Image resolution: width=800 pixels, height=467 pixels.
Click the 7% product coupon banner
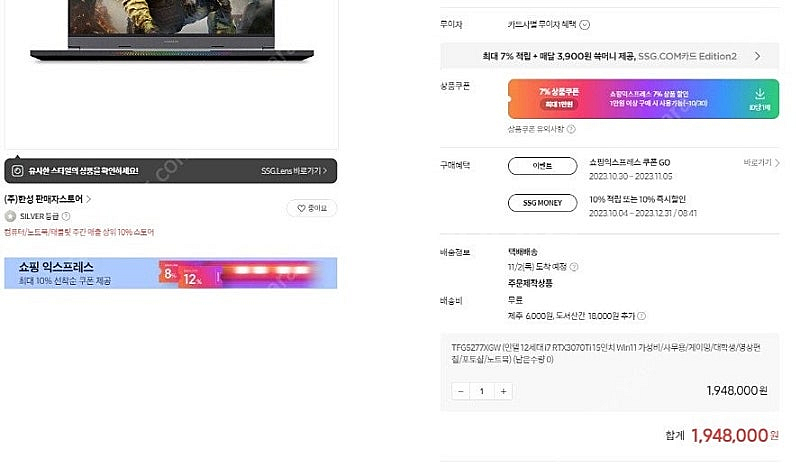[x=643, y=99]
